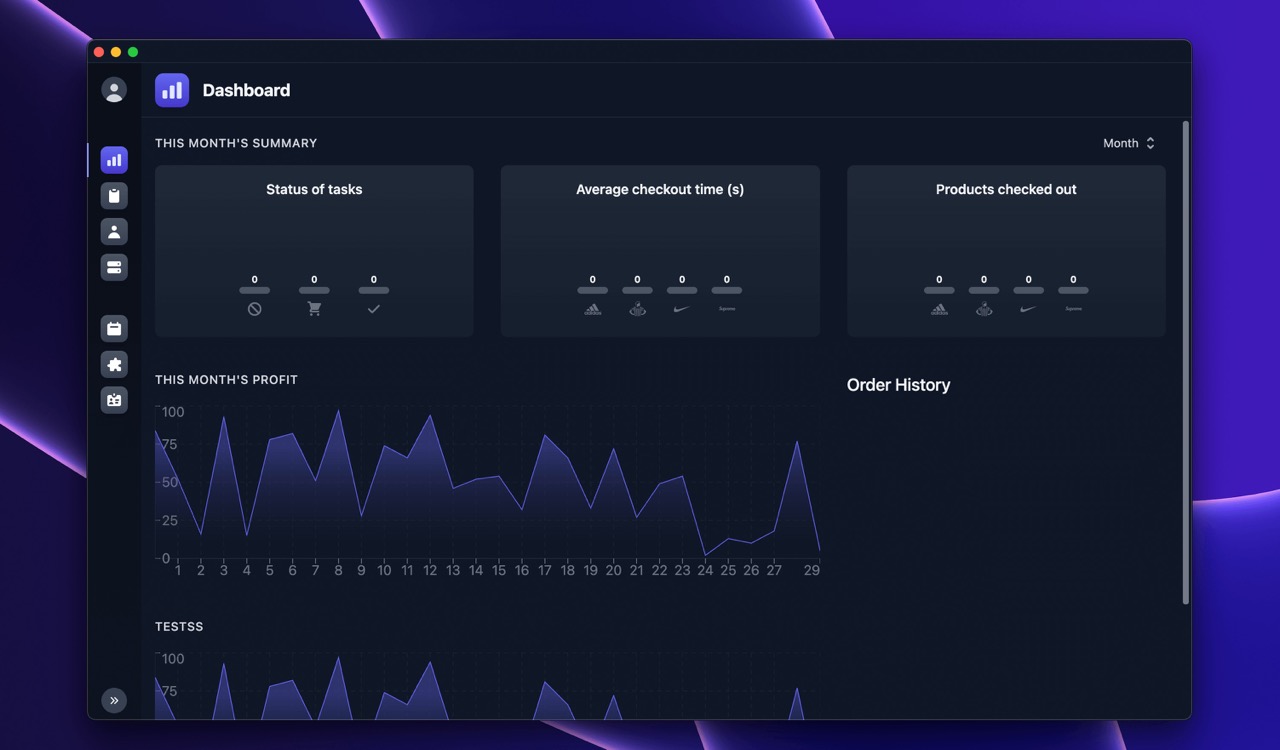Click the archive box sidebar icon
Image resolution: width=1280 pixels, height=750 pixels.
click(x=113, y=328)
